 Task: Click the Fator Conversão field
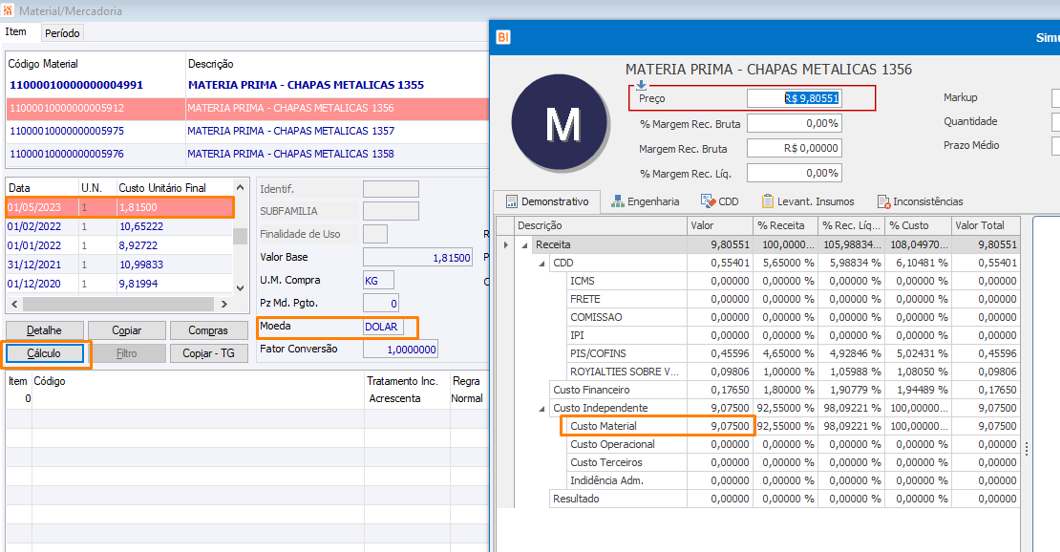tap(401, 349)
